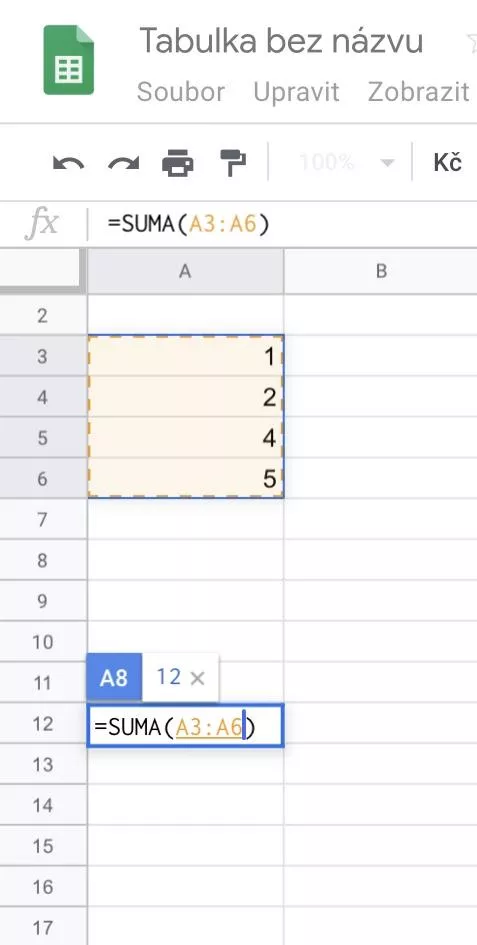Open the Soubor menu
Screen dimensions: 477x945
tap(181, 92)
